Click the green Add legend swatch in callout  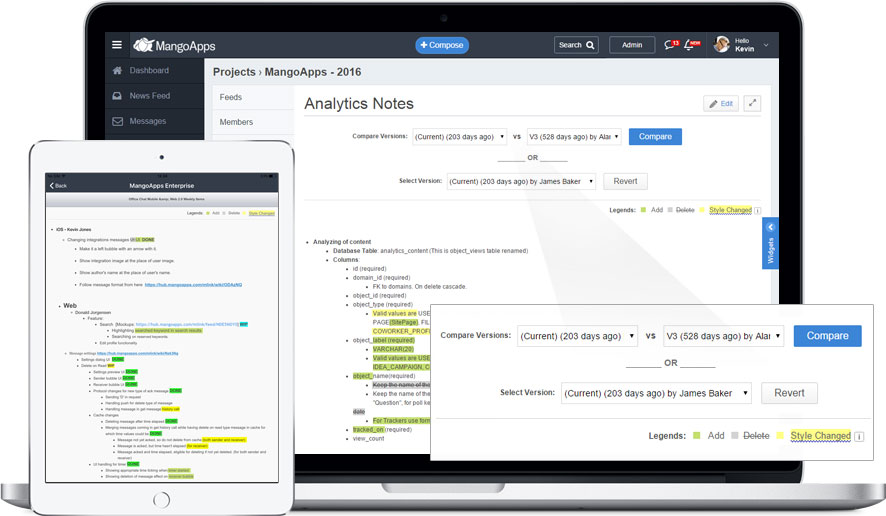point(697,436)
